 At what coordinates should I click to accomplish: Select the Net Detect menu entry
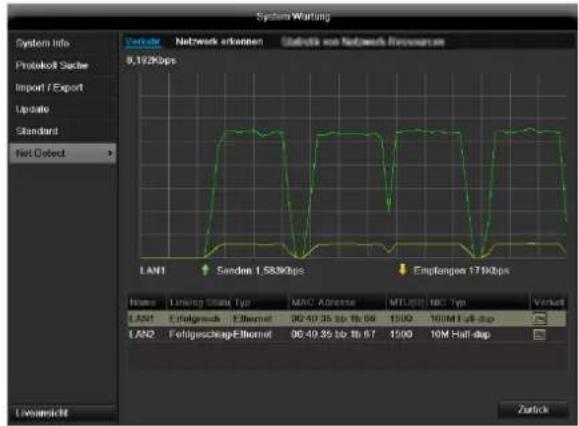click(x=62, y=153)
